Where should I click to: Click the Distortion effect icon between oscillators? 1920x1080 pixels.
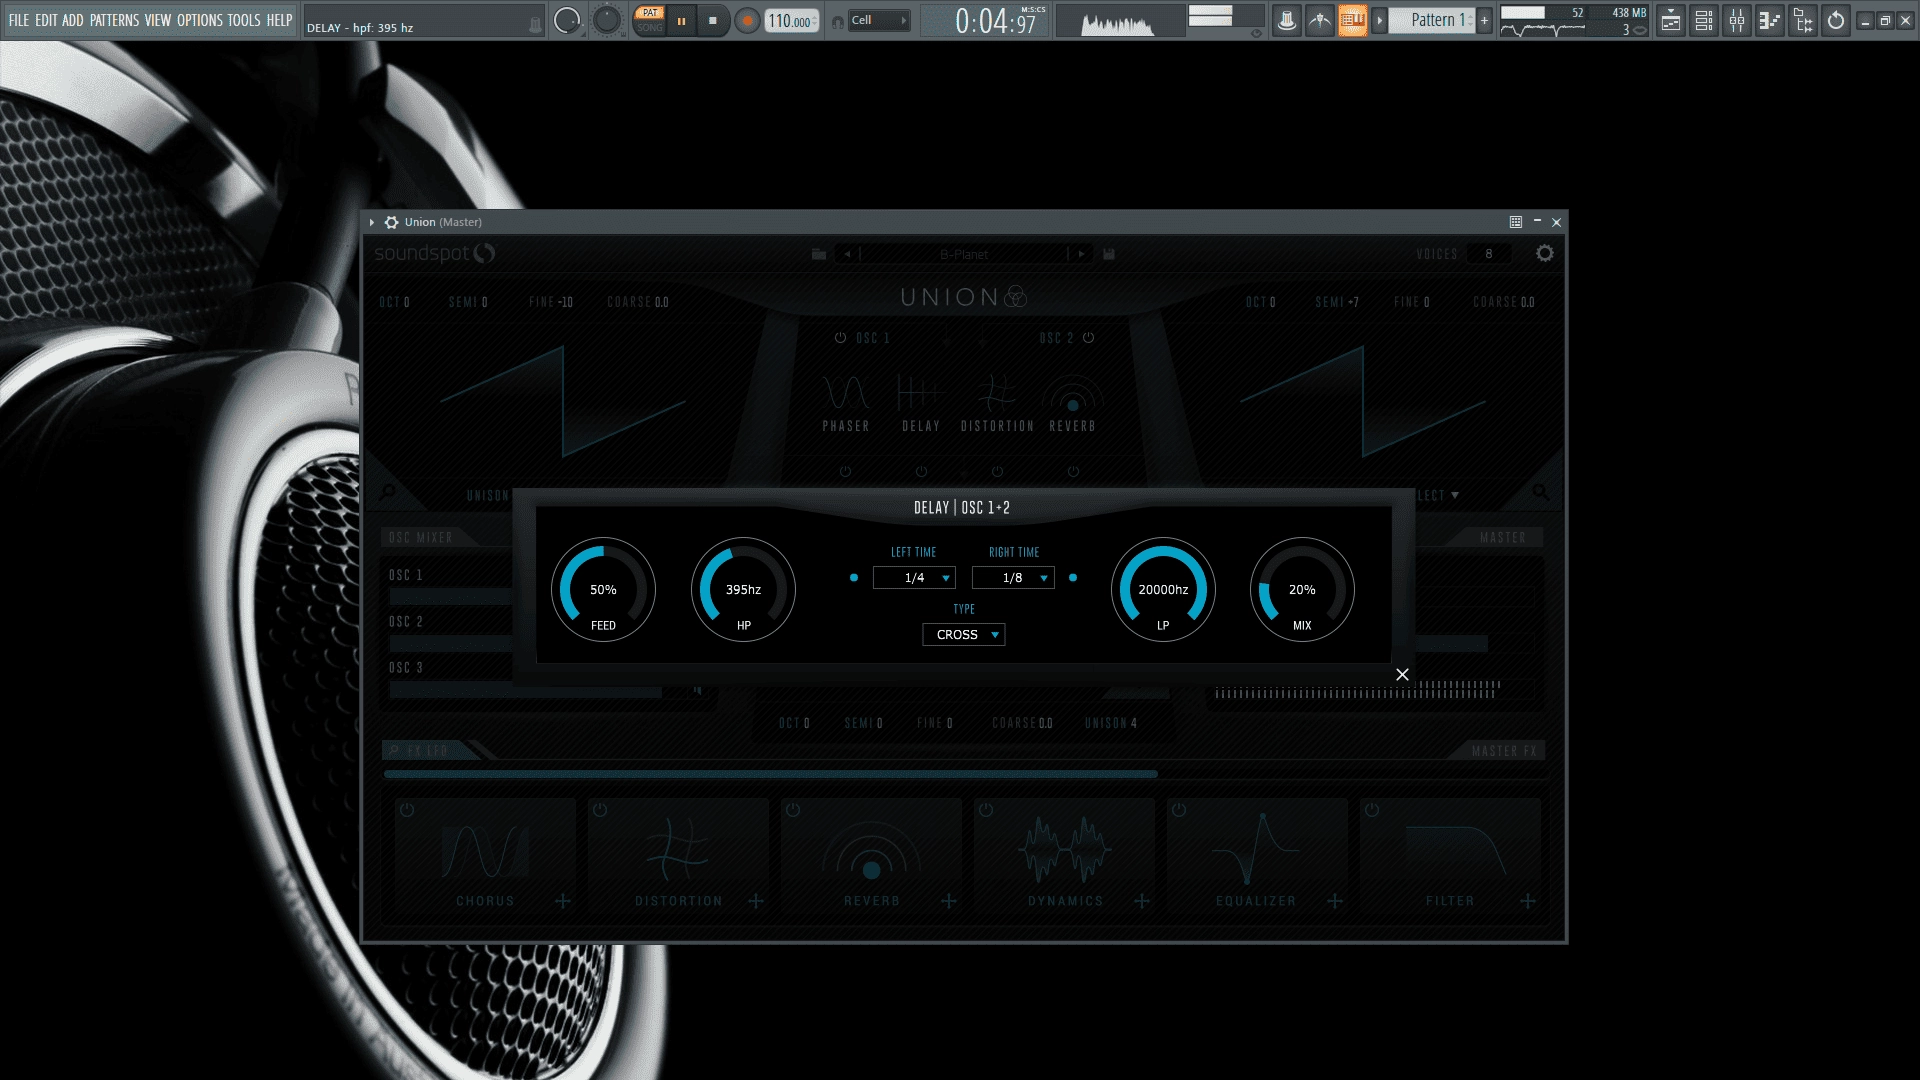[x=997, y=393]
